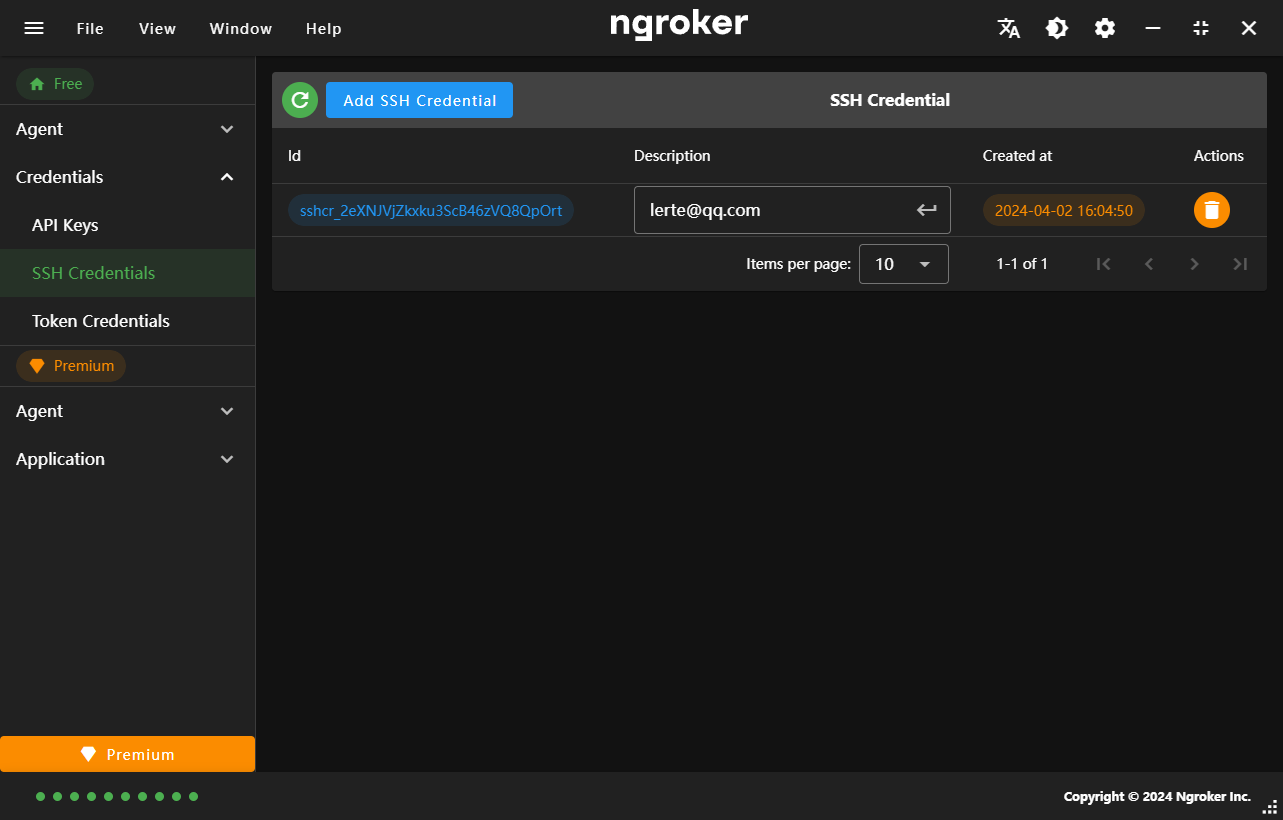Delete the lerte@qq.com SSH credential
This screenshot has height=820, width=1283.
(x=1212, y=210)
